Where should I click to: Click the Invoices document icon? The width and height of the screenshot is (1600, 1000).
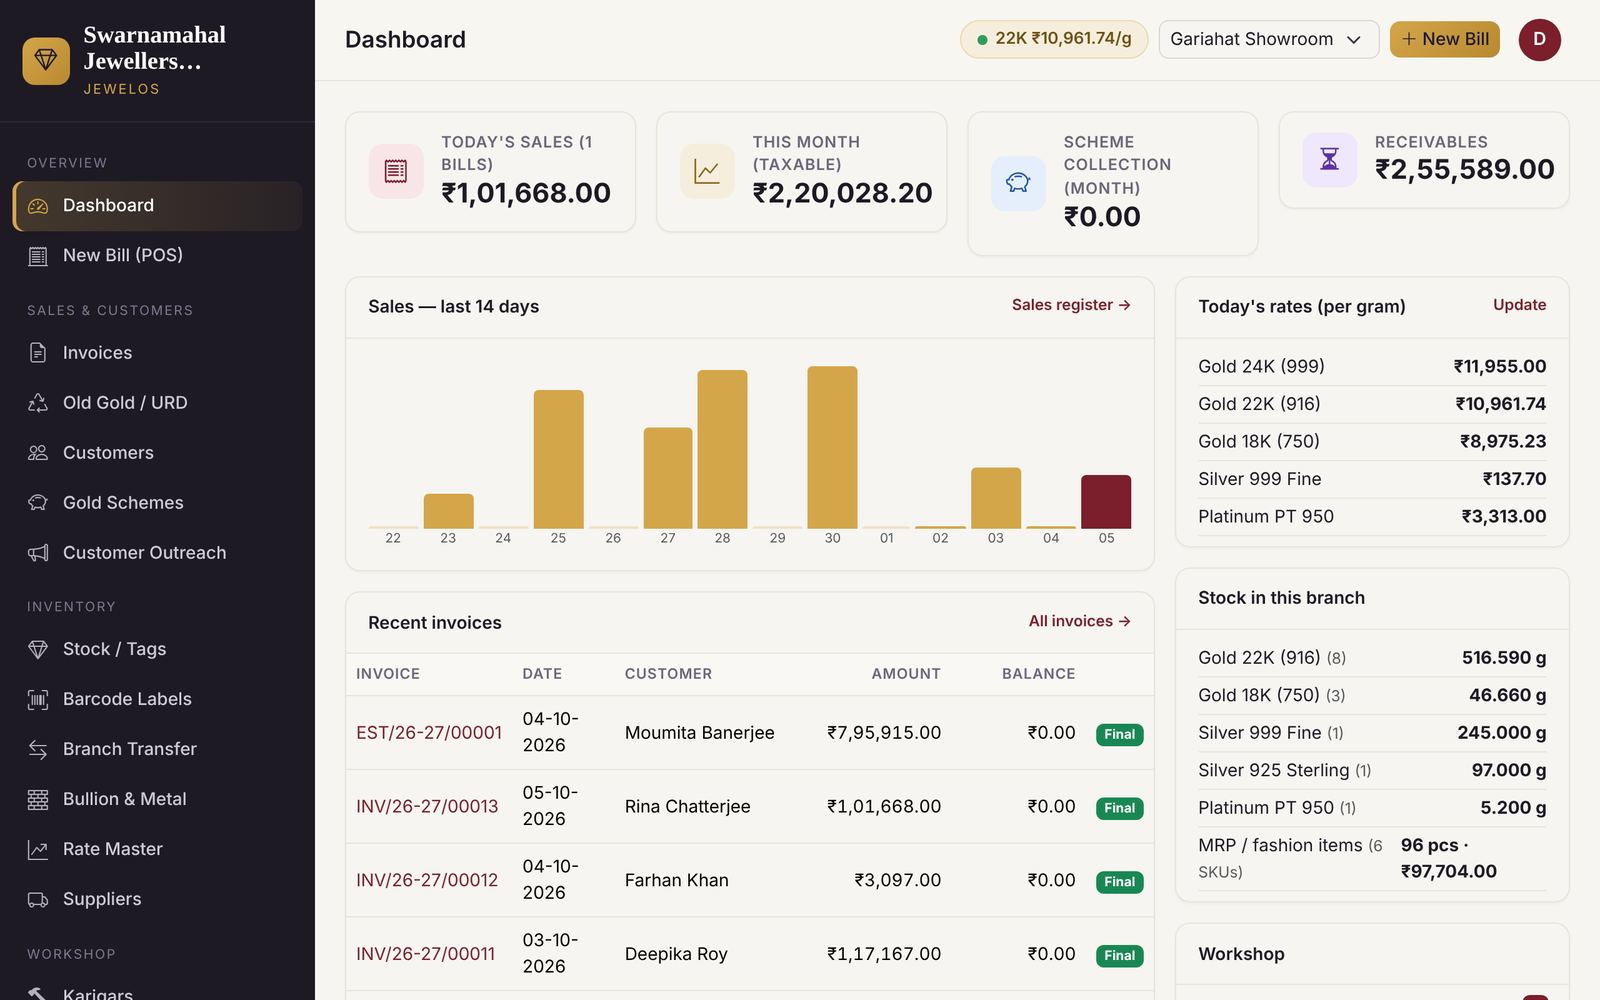38,353
